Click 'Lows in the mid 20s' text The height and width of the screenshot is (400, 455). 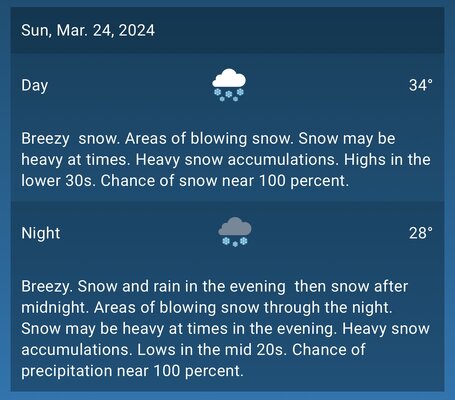tap(212, 350)
